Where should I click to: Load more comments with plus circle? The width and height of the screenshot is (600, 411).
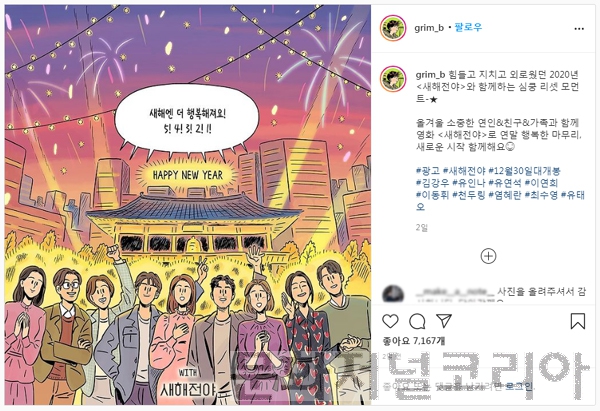[x=488, y=256]
